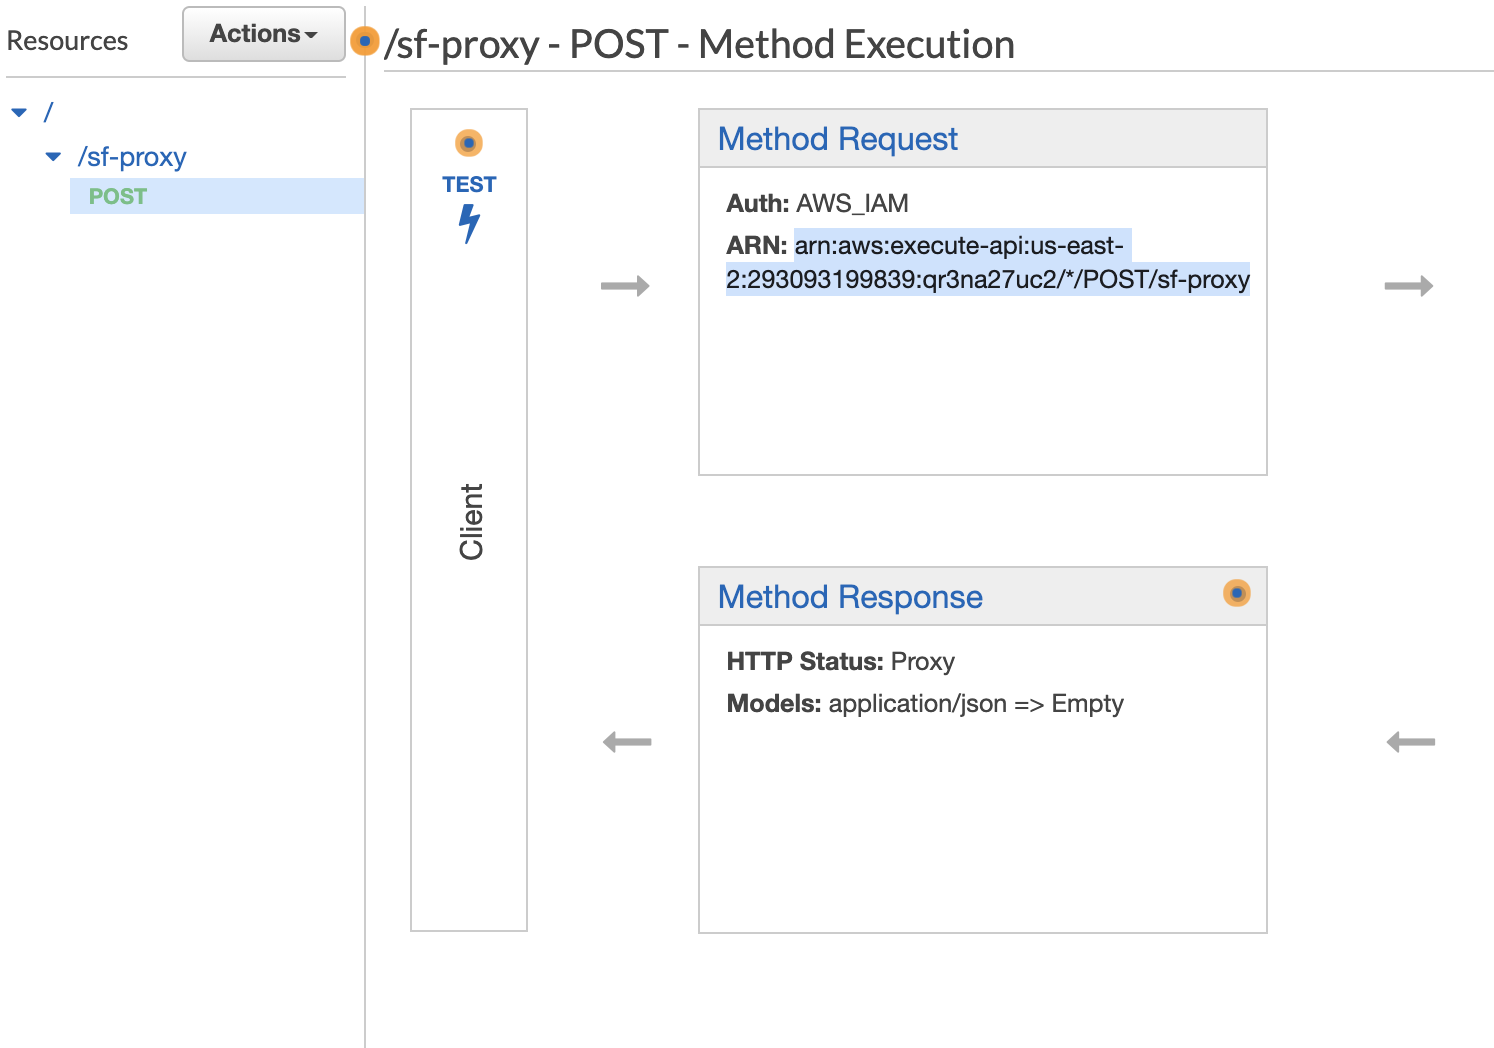The width and height of the screenshot is (1494, 1048).
Task: Click the vertical Client label
Action: pyautogui.click(x=471, y=521)
